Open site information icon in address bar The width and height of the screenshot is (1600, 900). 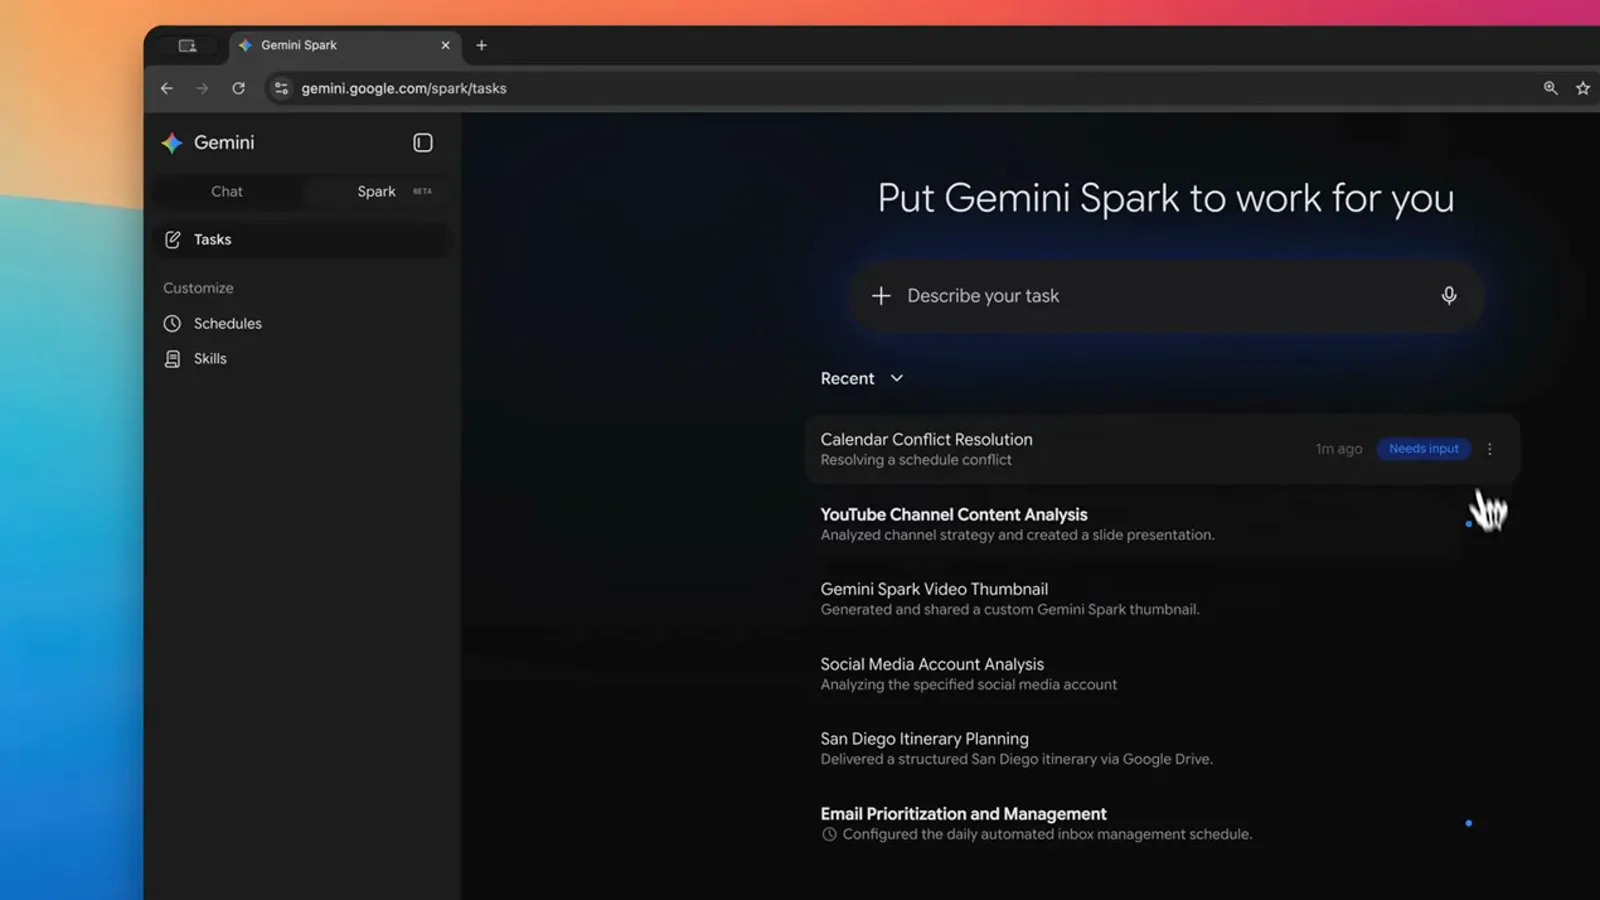coord(281,88)
